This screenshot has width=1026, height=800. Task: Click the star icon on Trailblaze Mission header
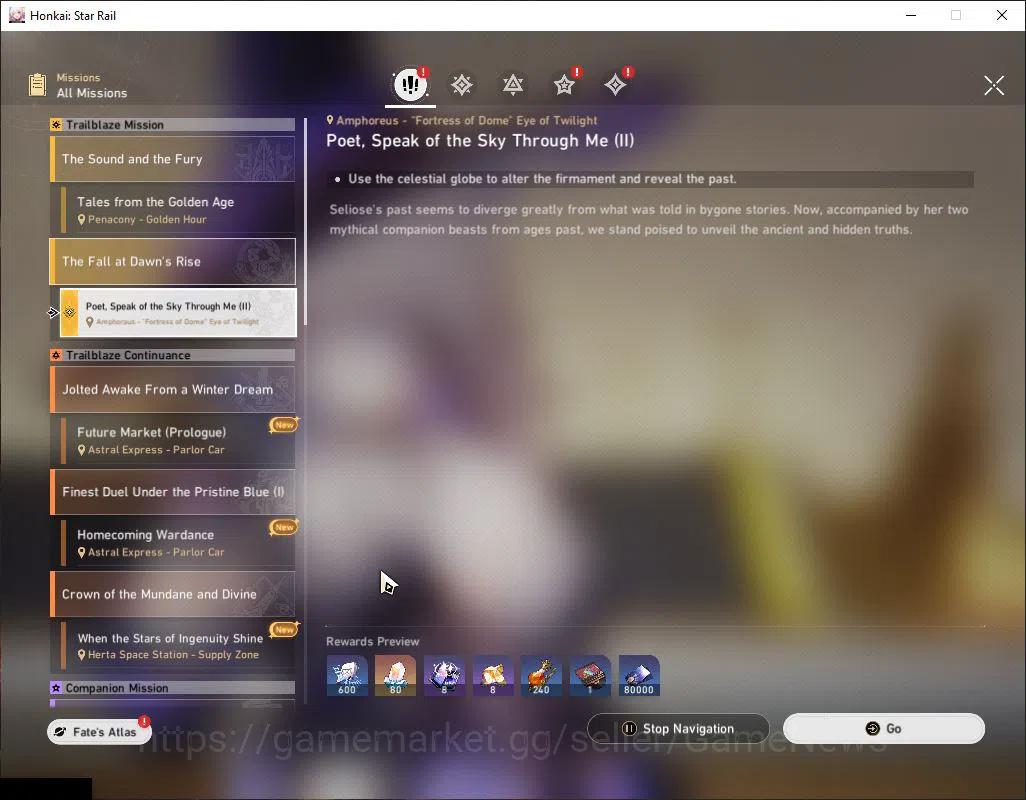point(56,124)
